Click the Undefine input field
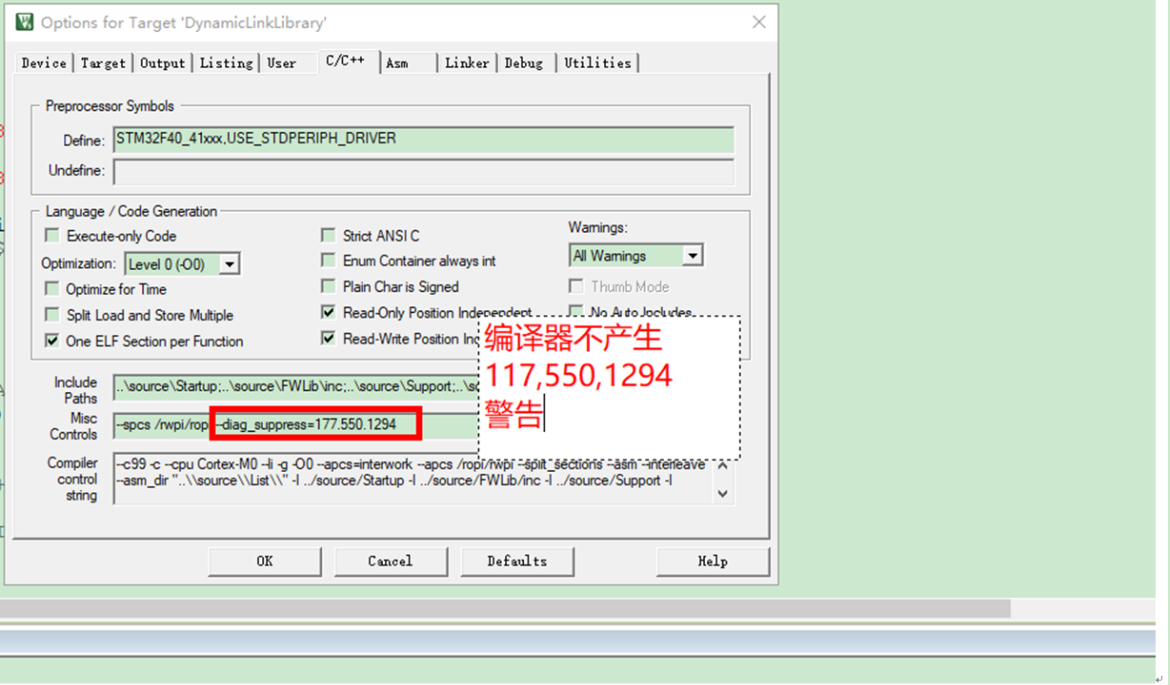This screenshot has width=1170, height=685. (x=423, y=171)
